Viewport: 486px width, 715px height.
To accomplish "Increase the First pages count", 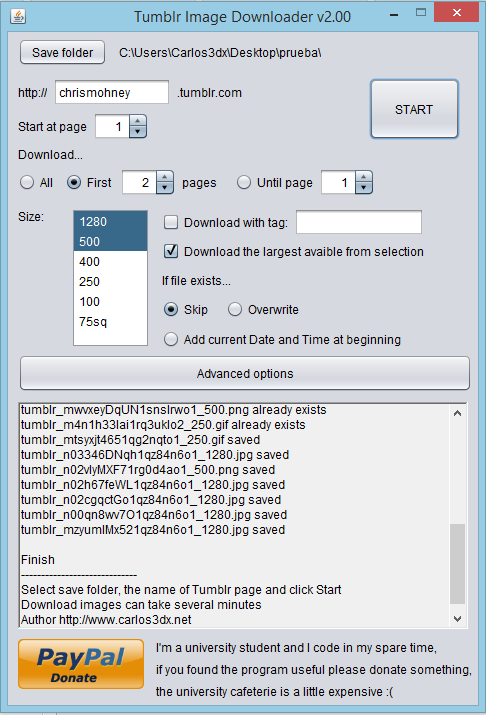I will [165, 177].
